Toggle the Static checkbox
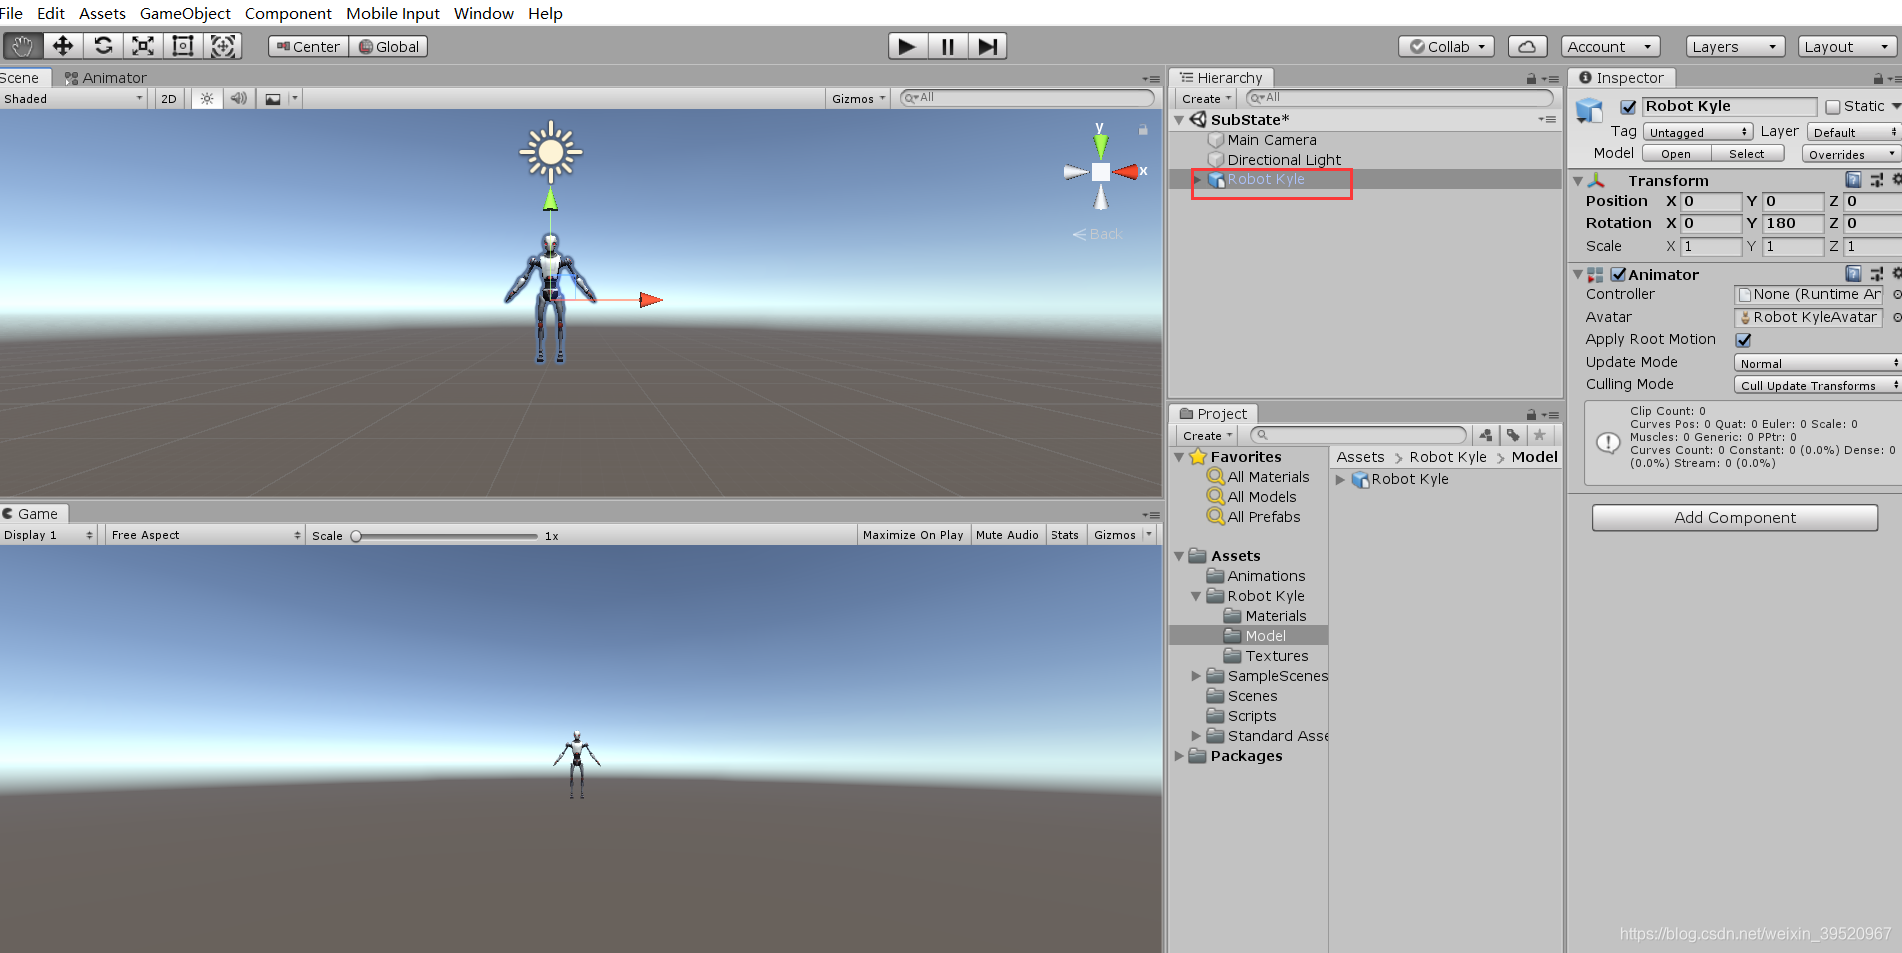Image resolution: width=1902 pixels, height=953 pixels. 1833,107
